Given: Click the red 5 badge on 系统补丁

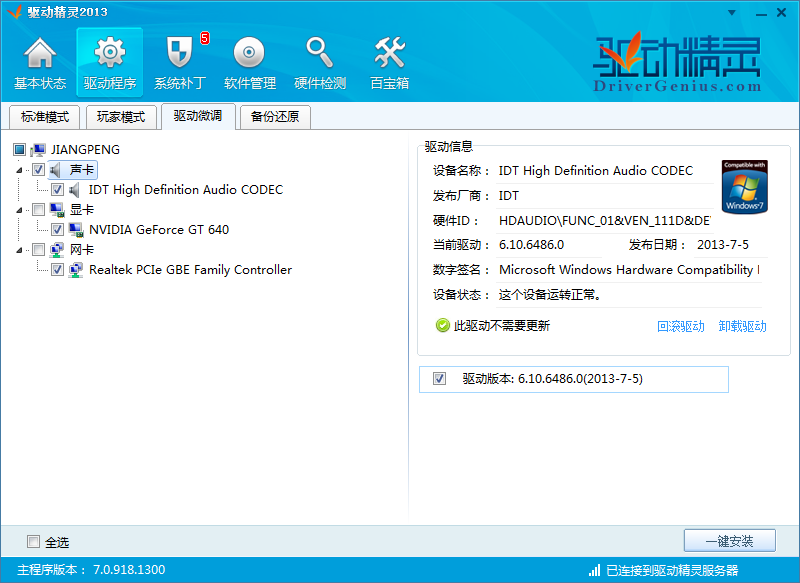Looking at the screenshot, I should pyautogui.click(x=205, y=38).
